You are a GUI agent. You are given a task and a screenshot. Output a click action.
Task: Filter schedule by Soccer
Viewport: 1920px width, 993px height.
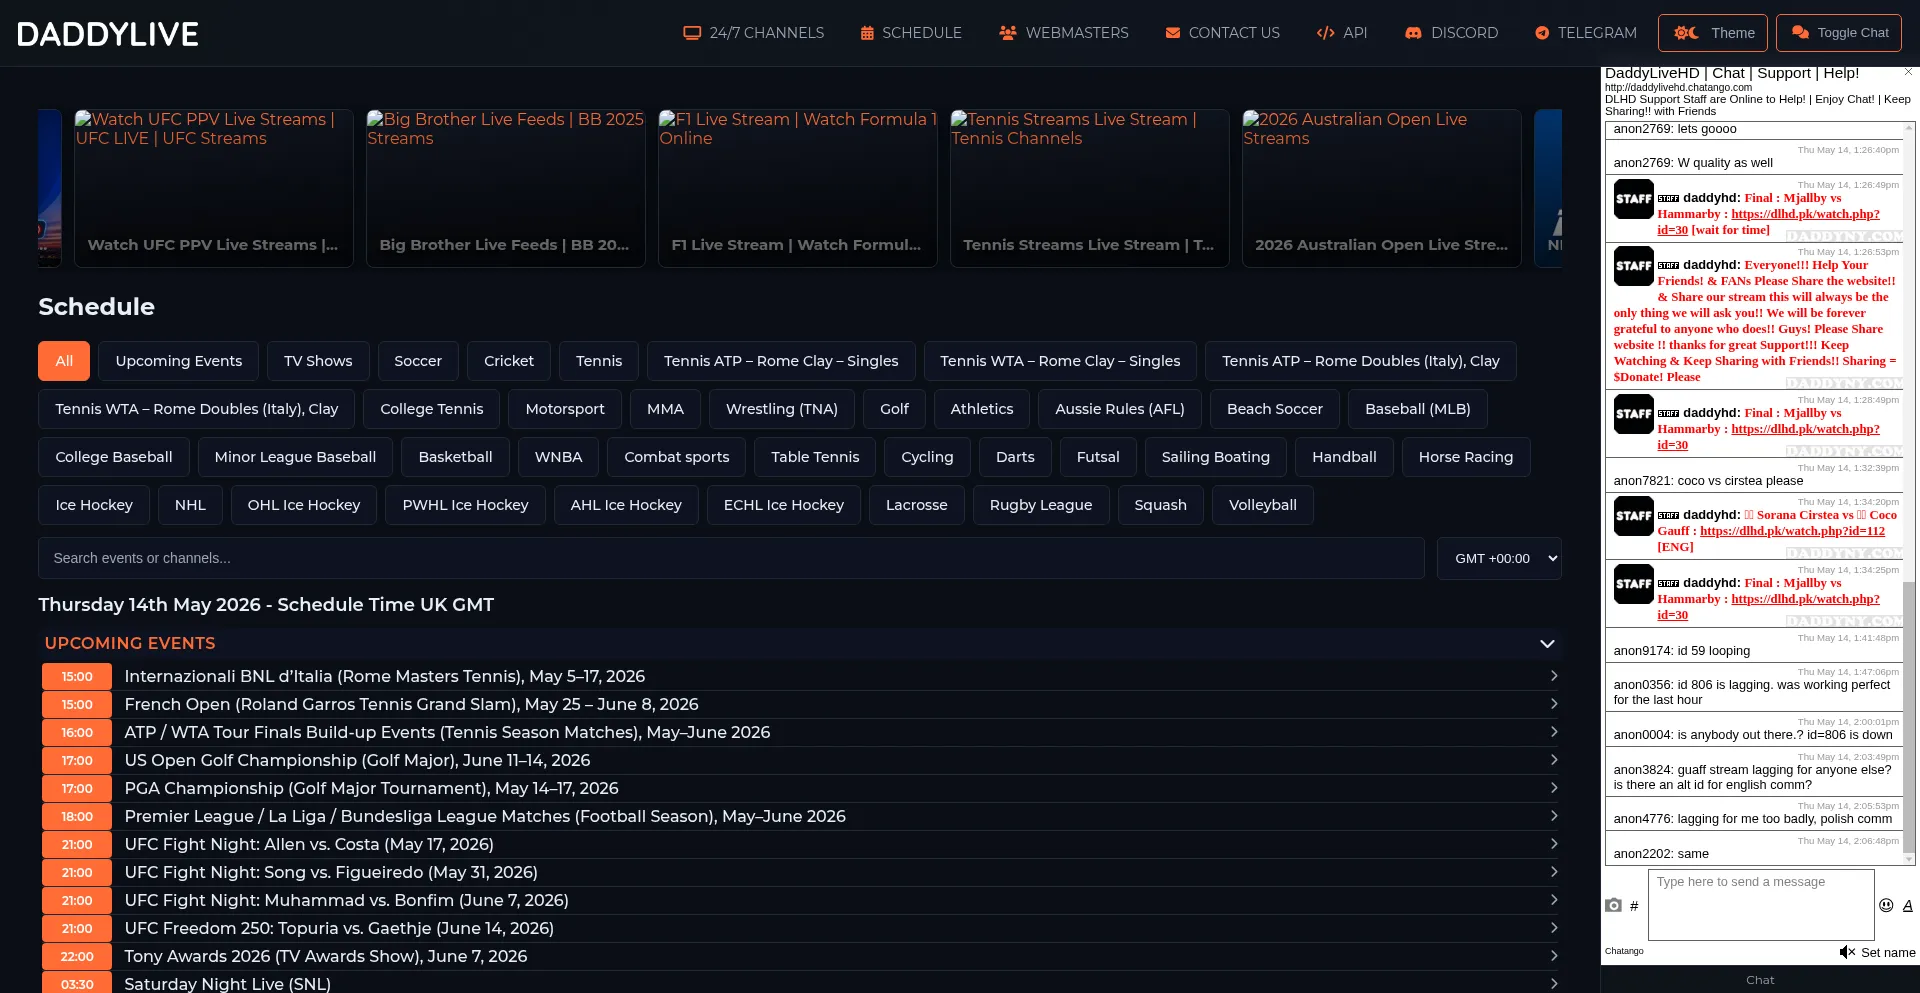point(418,361)
